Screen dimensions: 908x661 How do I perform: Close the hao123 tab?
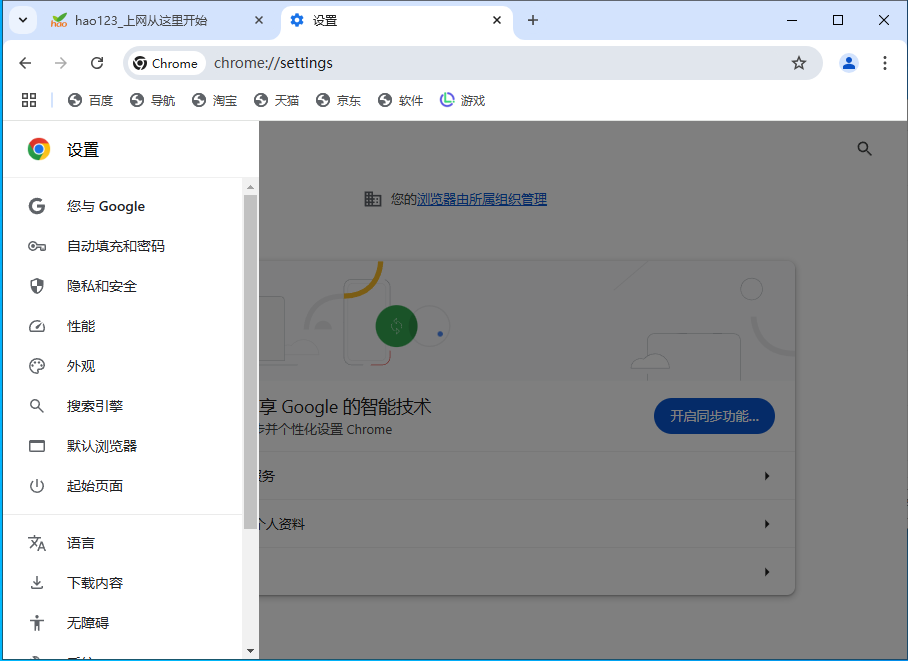(259, 20)
